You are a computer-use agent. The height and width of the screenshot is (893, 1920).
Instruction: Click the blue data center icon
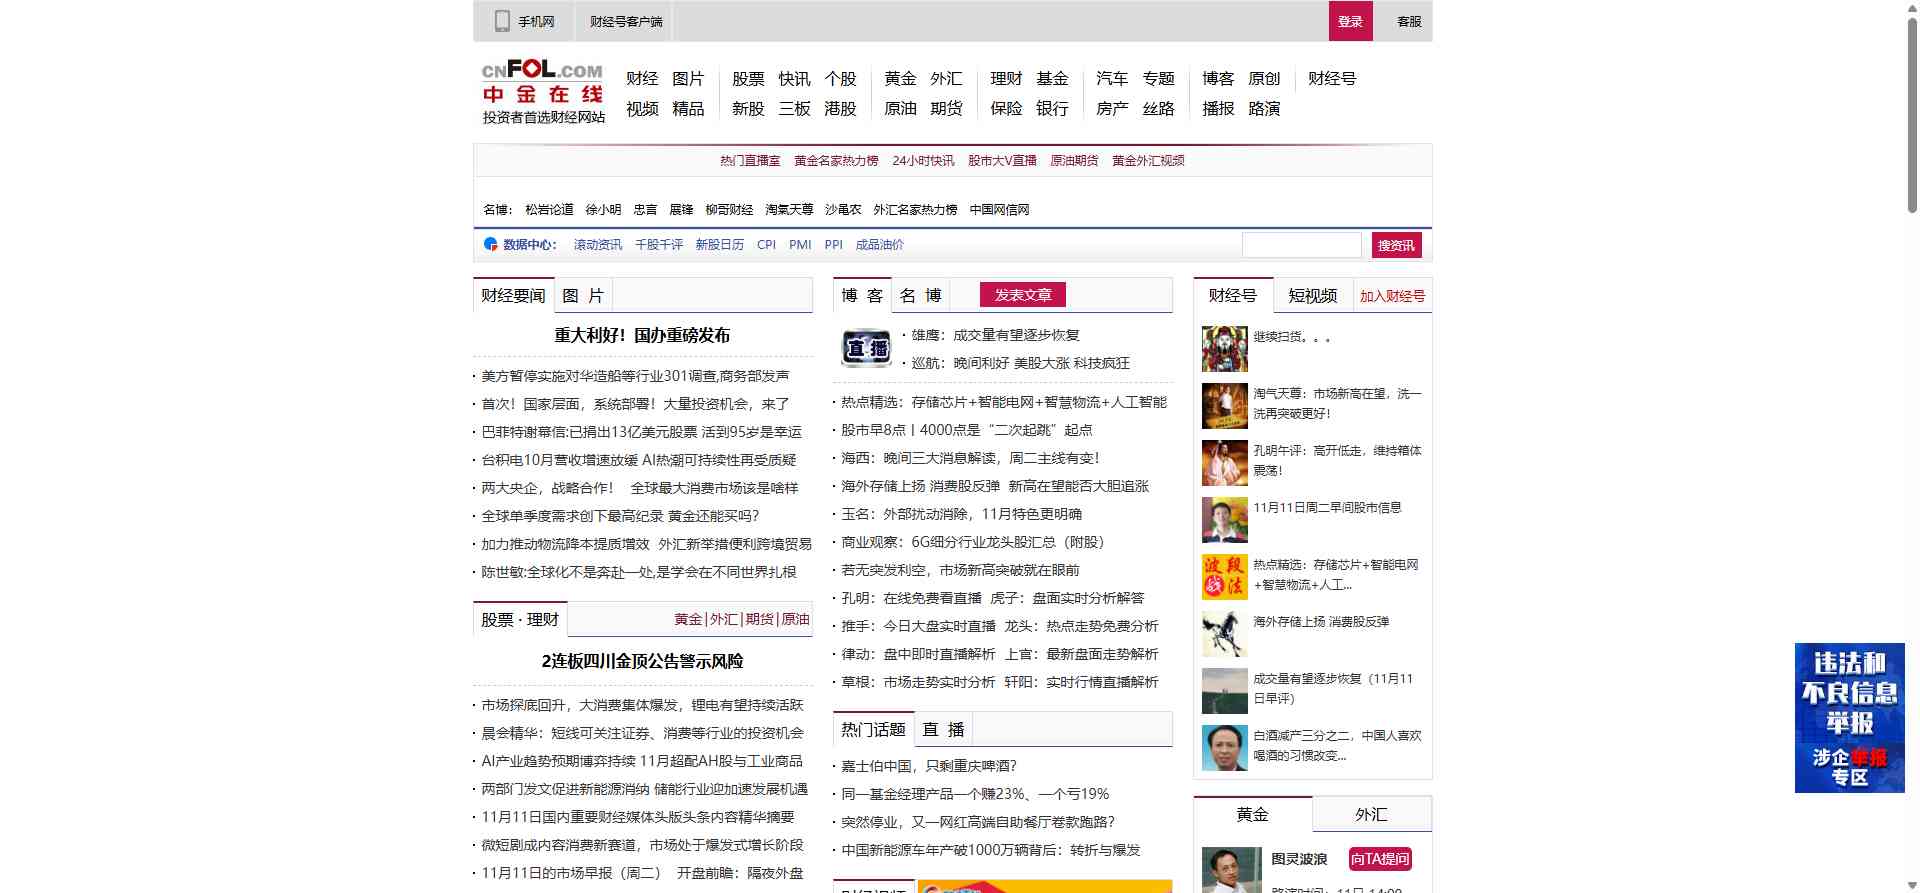490,244
